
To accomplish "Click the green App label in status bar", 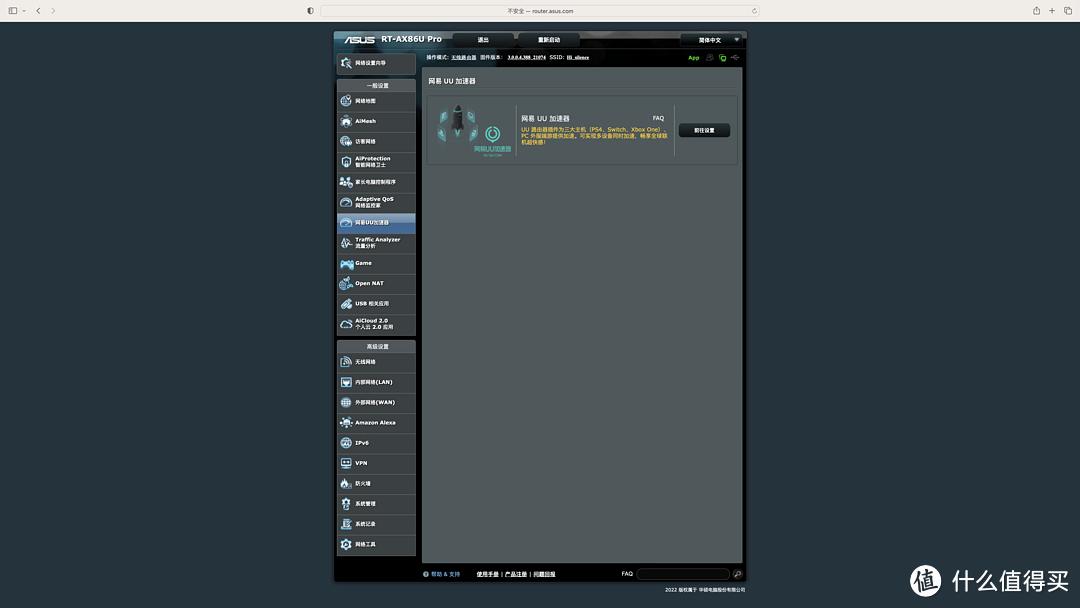I will point(694,58).
